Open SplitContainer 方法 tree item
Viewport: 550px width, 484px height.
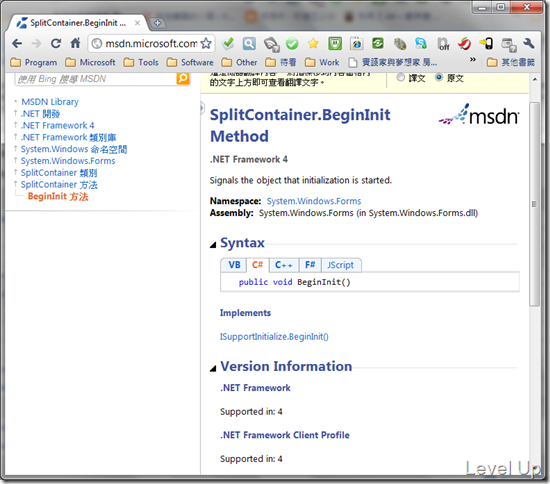[59, 184]
